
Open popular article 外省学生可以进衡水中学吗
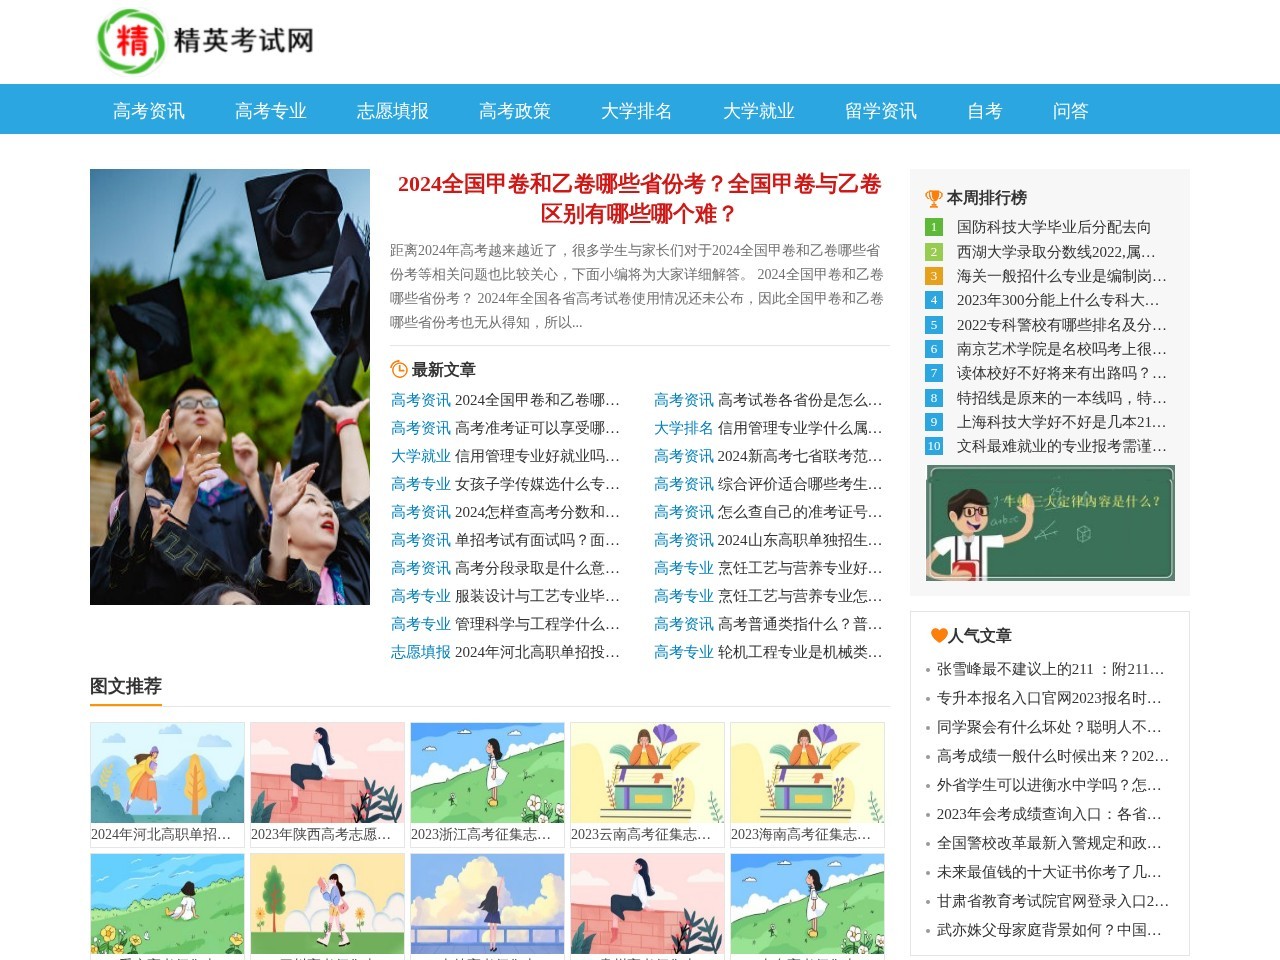(x=1050, y=785)
